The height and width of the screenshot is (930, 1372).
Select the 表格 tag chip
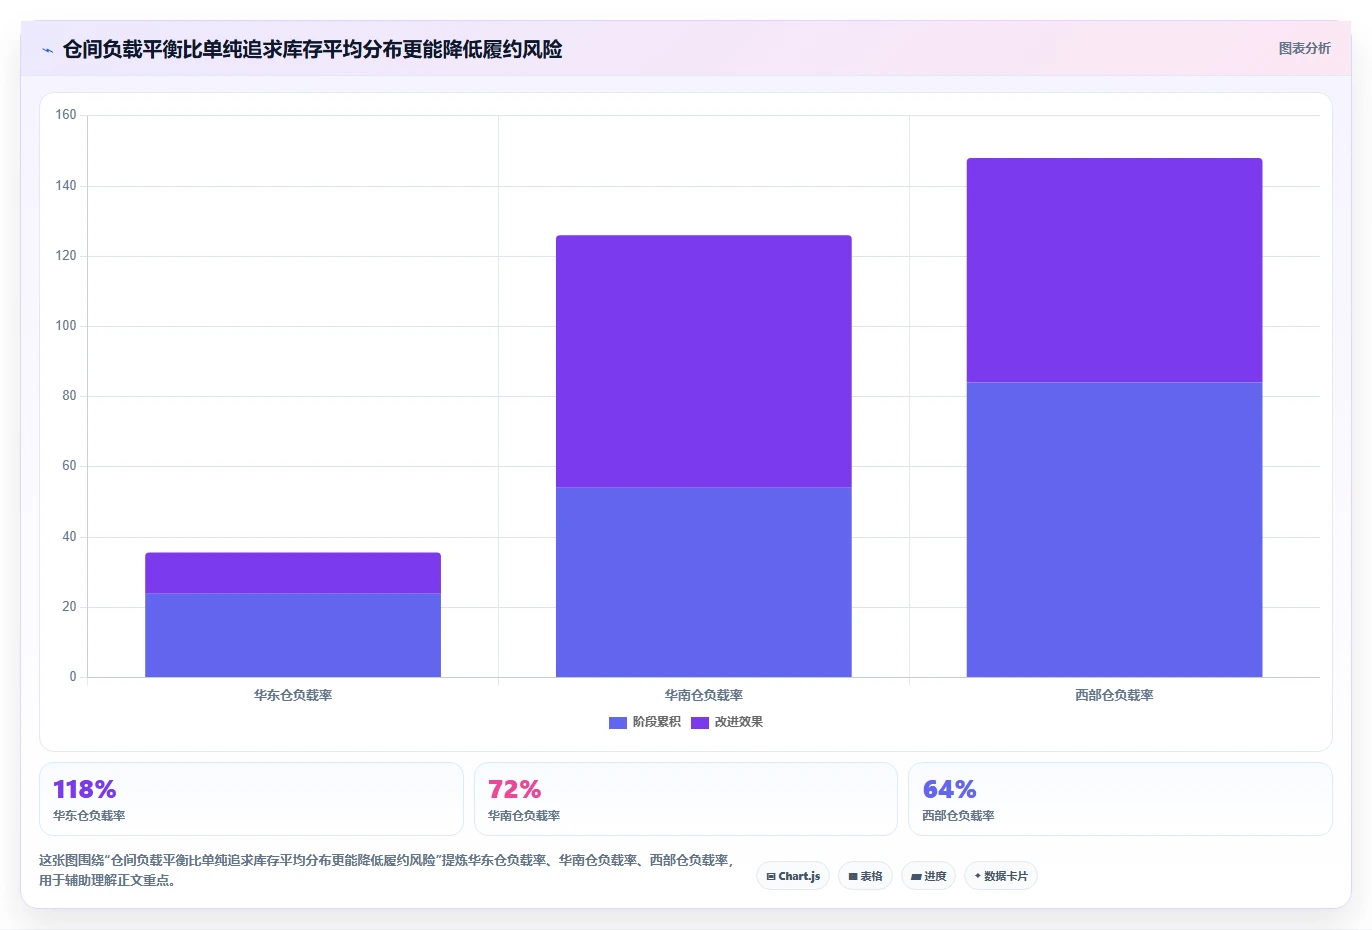[x=866, y=876]
